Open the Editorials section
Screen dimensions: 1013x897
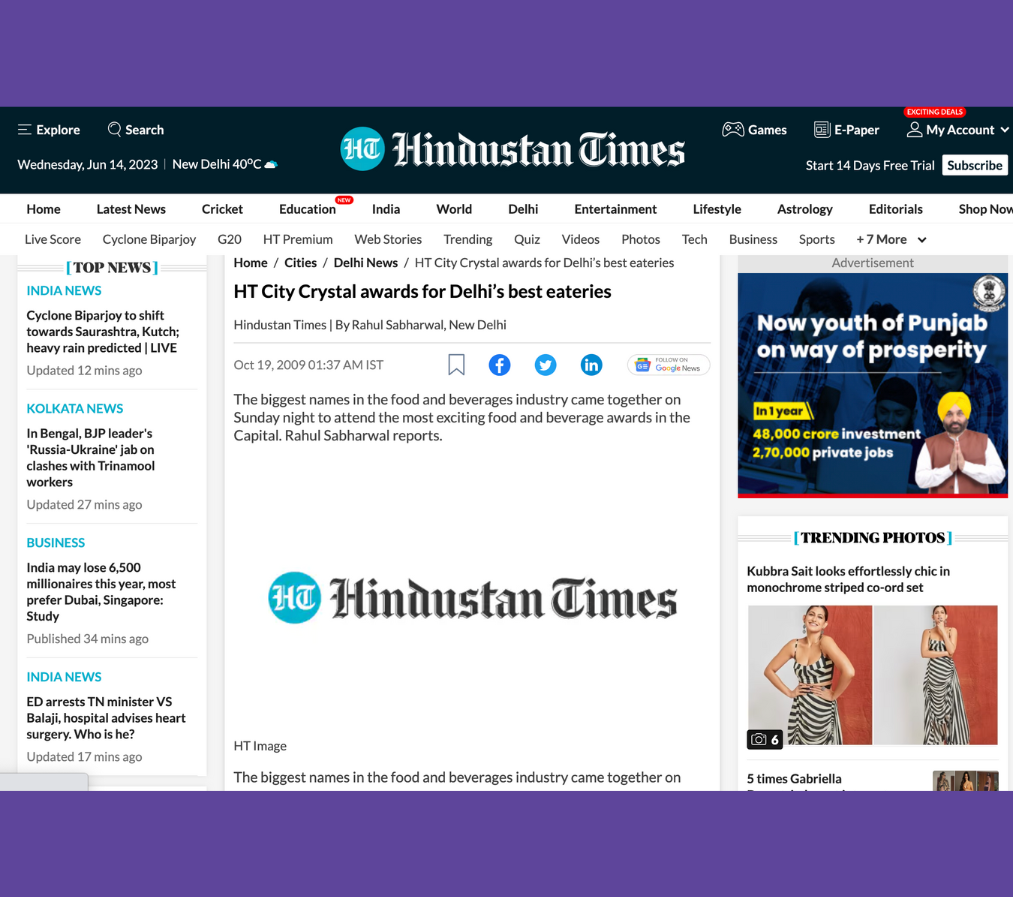point(895,209)
